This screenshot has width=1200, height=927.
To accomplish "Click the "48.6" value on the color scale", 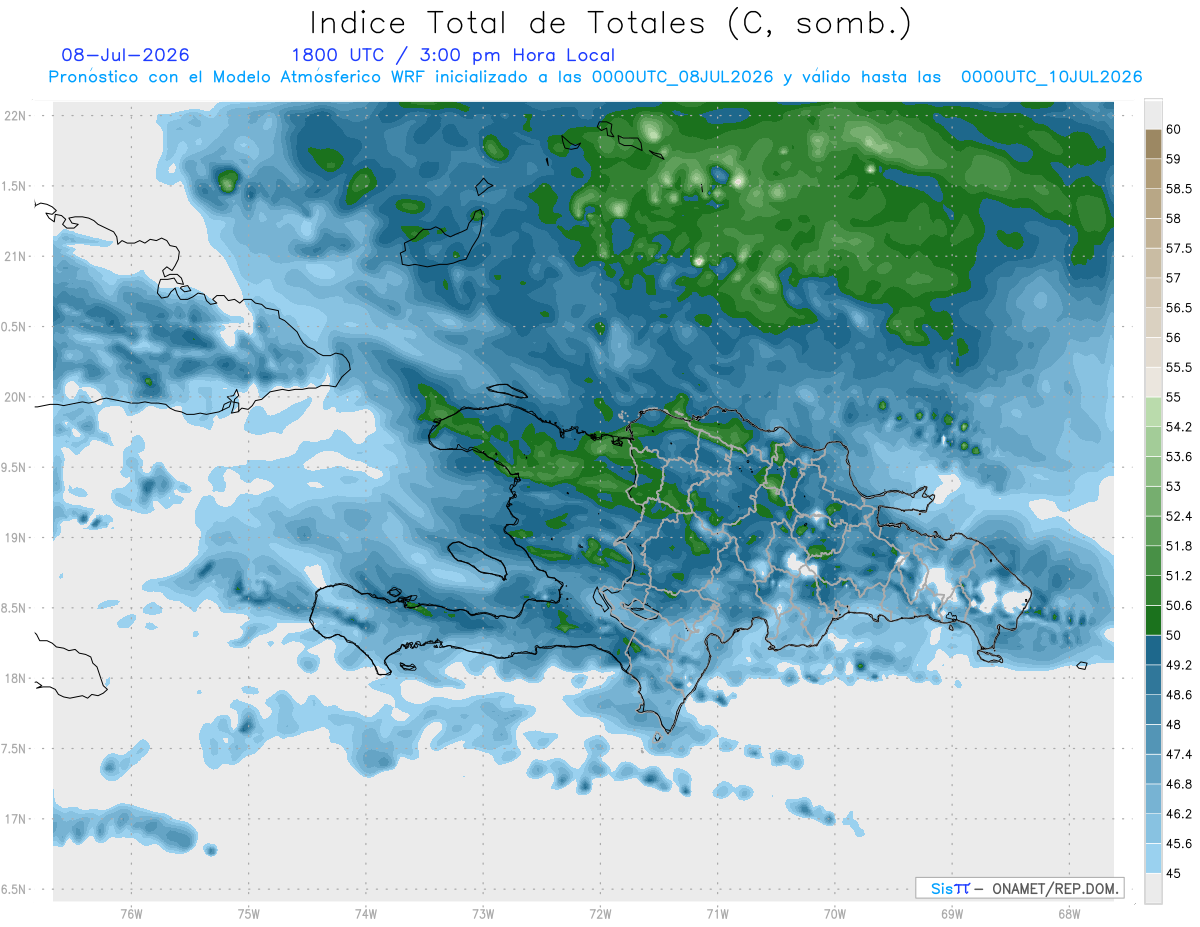I will [x=1178, y=695].
